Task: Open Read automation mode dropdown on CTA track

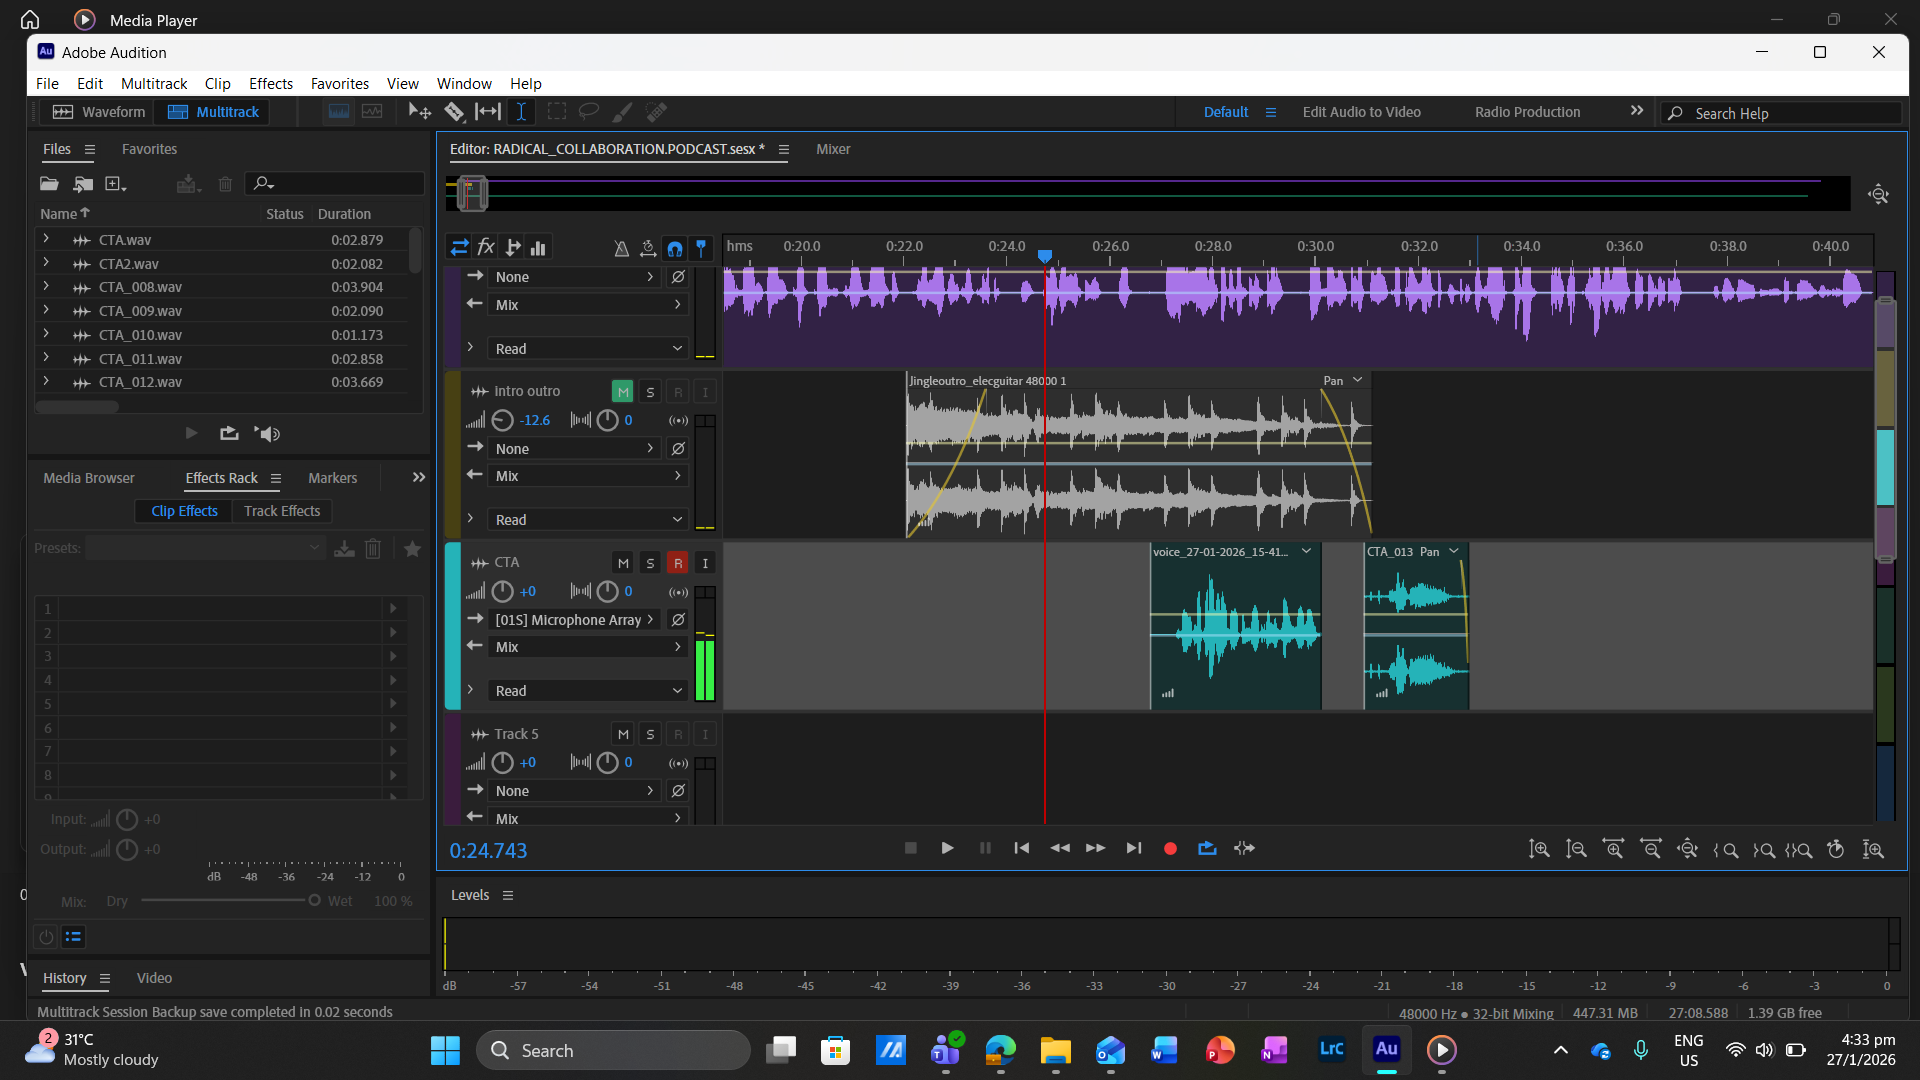Action: coord(588,691)
